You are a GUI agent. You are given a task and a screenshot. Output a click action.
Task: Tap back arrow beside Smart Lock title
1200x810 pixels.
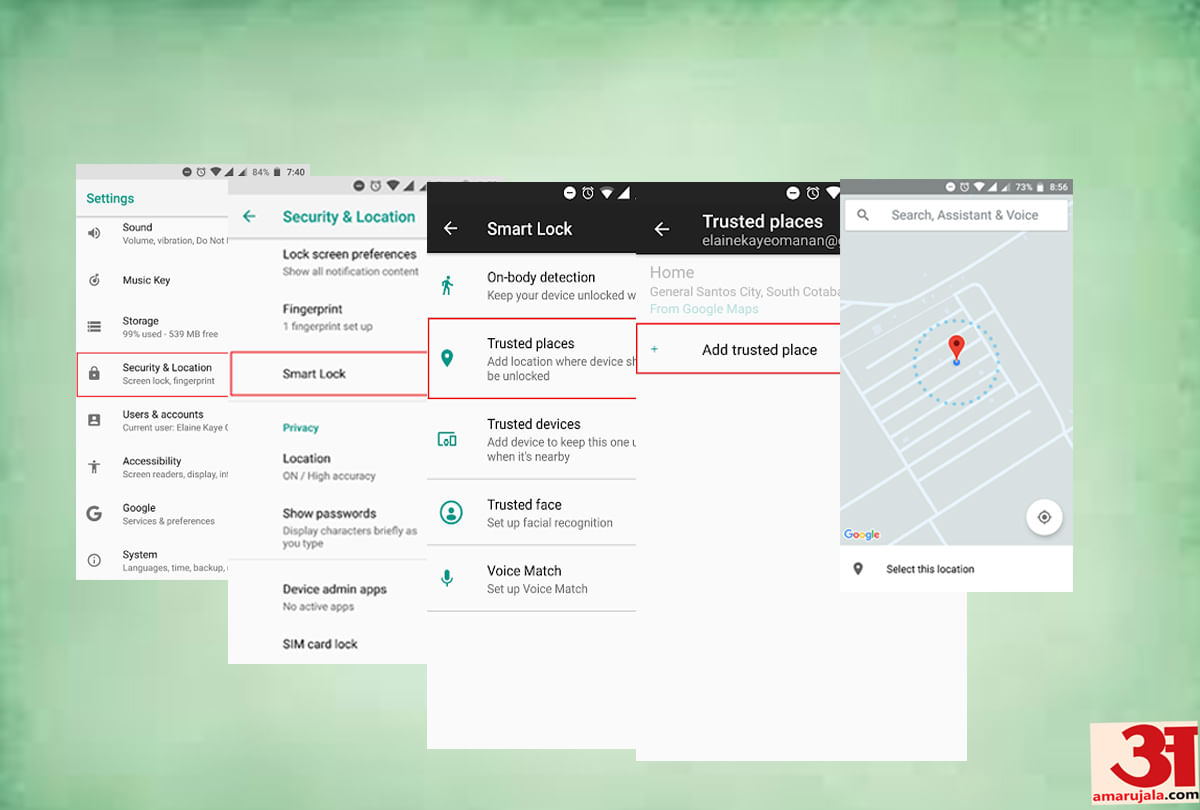tap(451, 229)
